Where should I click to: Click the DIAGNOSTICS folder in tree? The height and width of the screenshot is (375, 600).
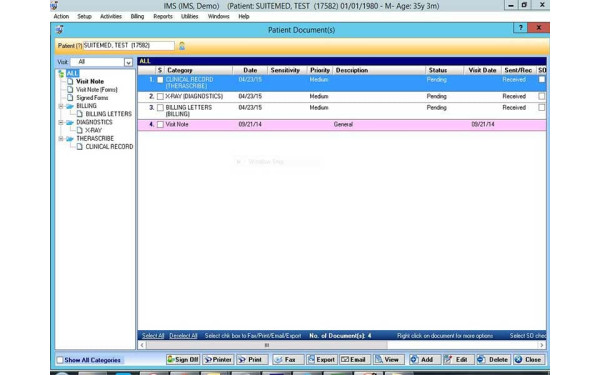[94, 122]
